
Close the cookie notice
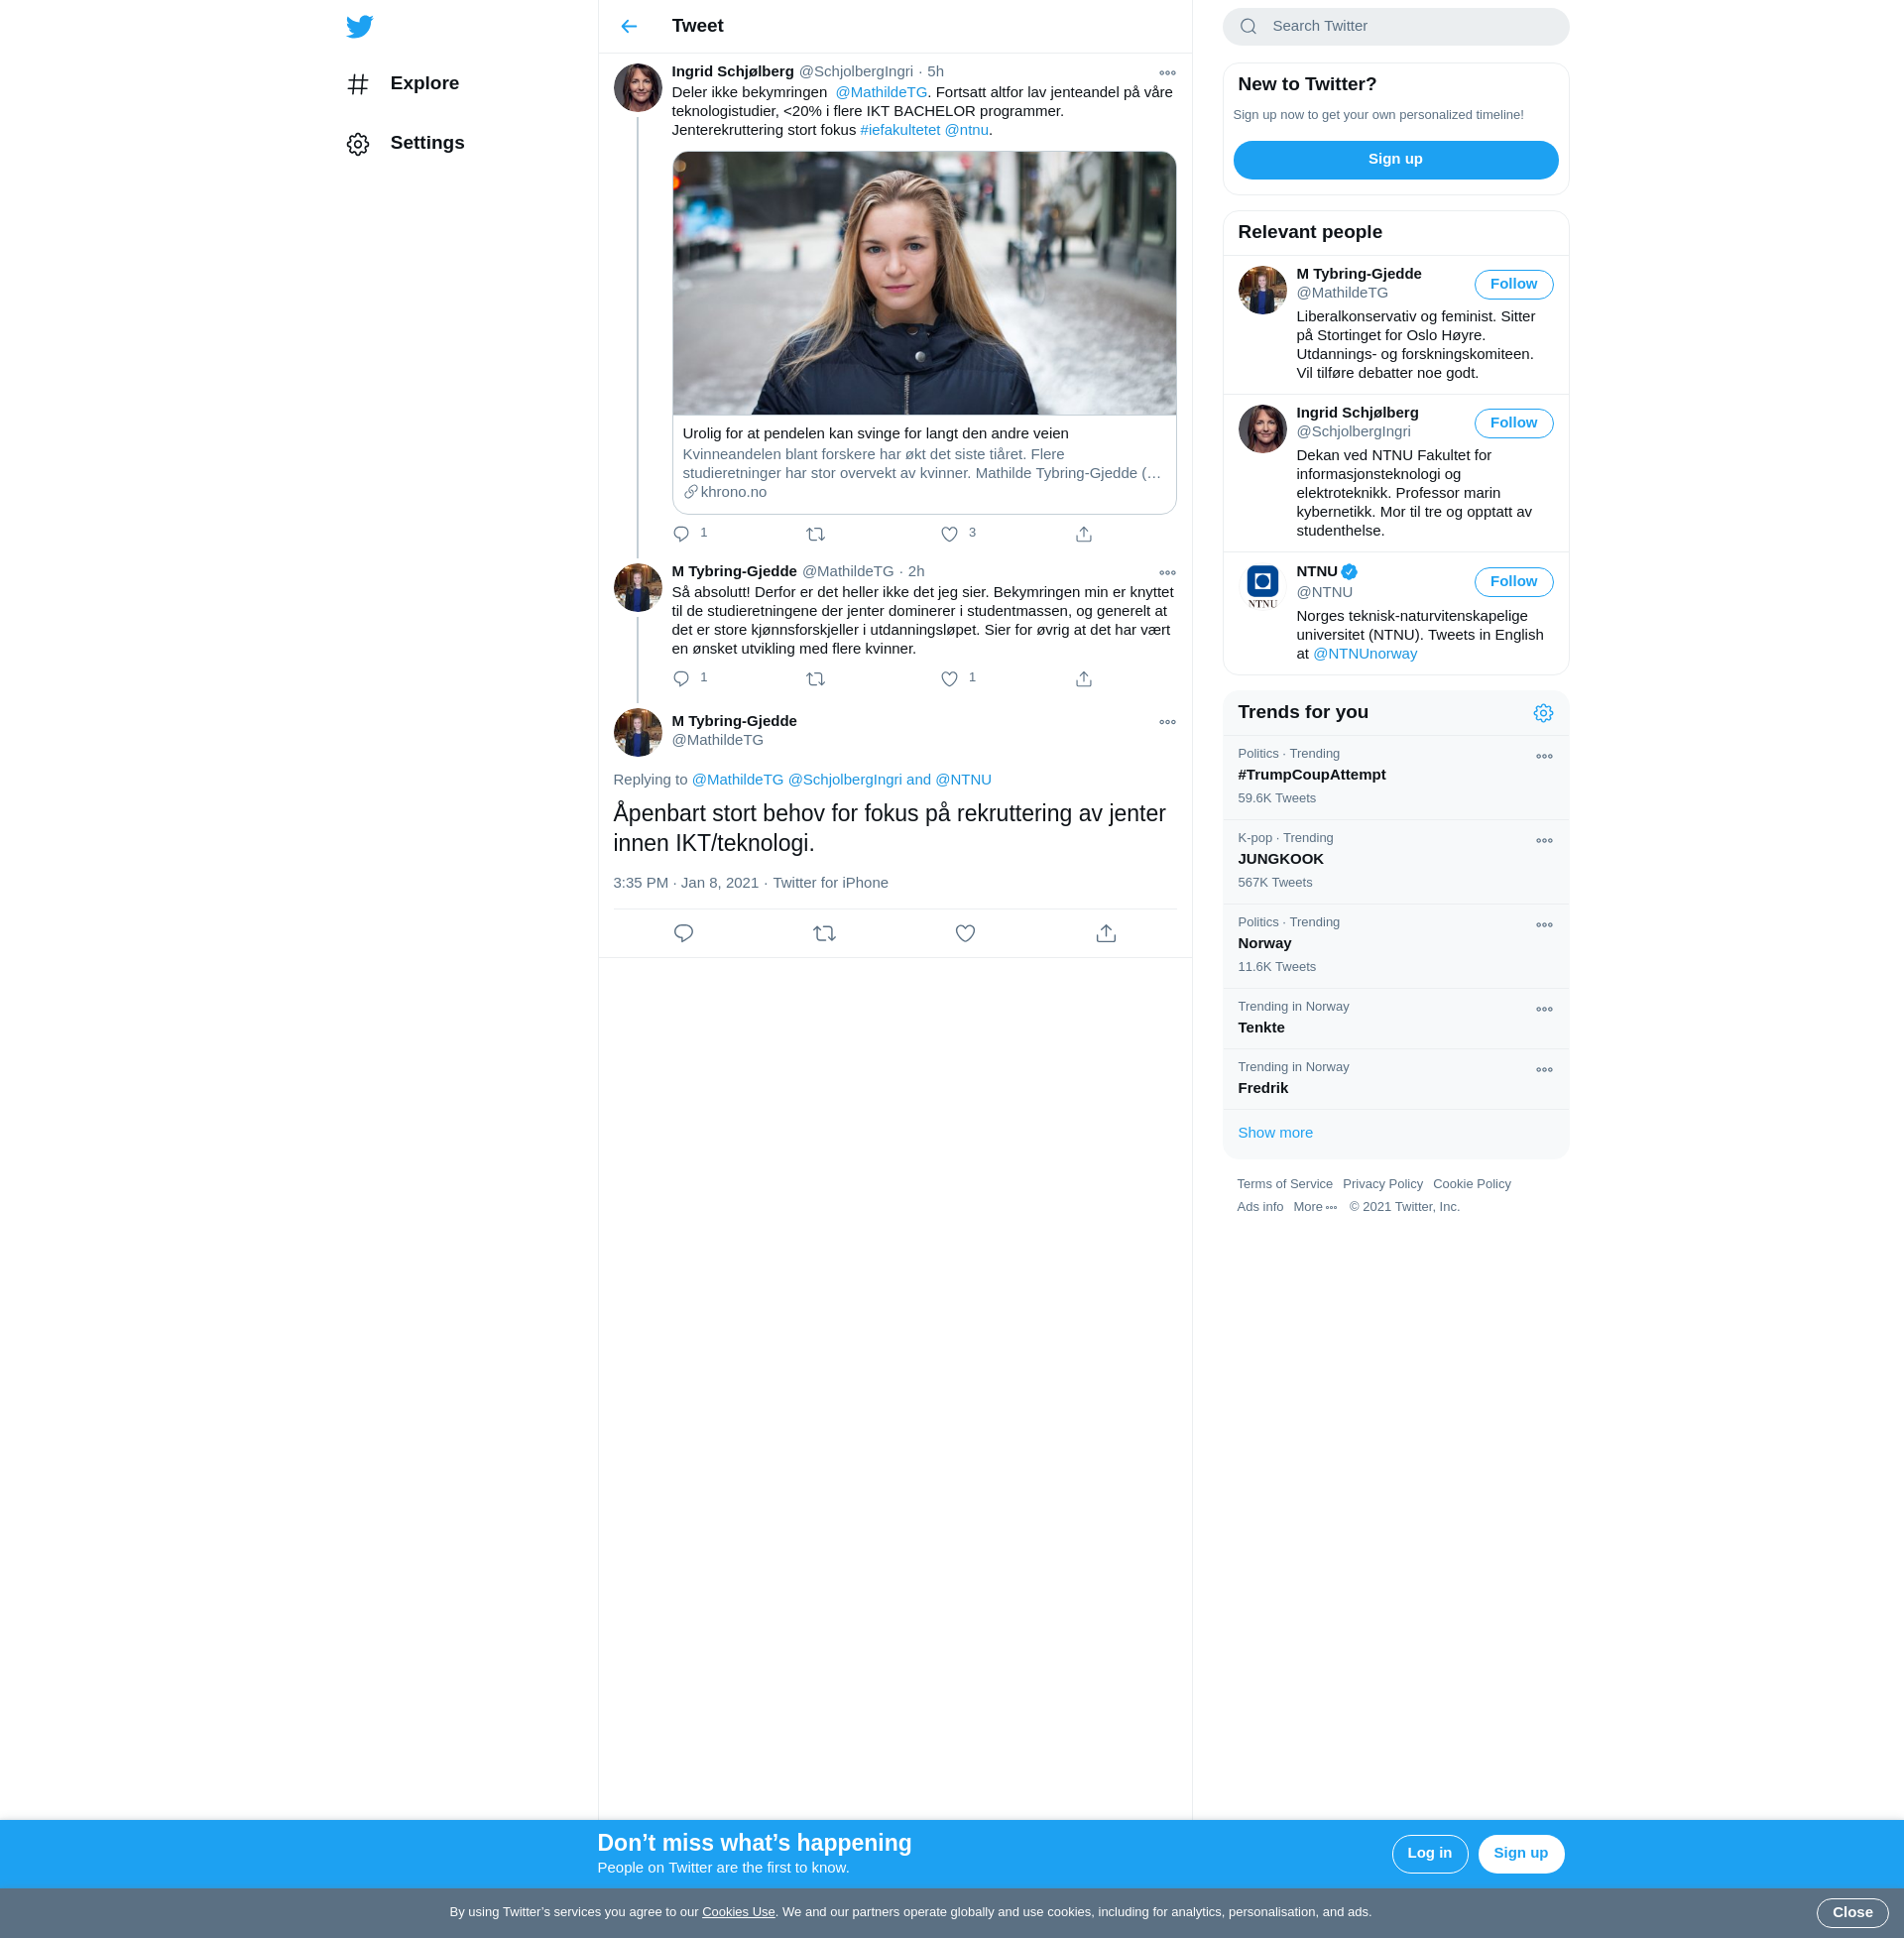1852,1913
